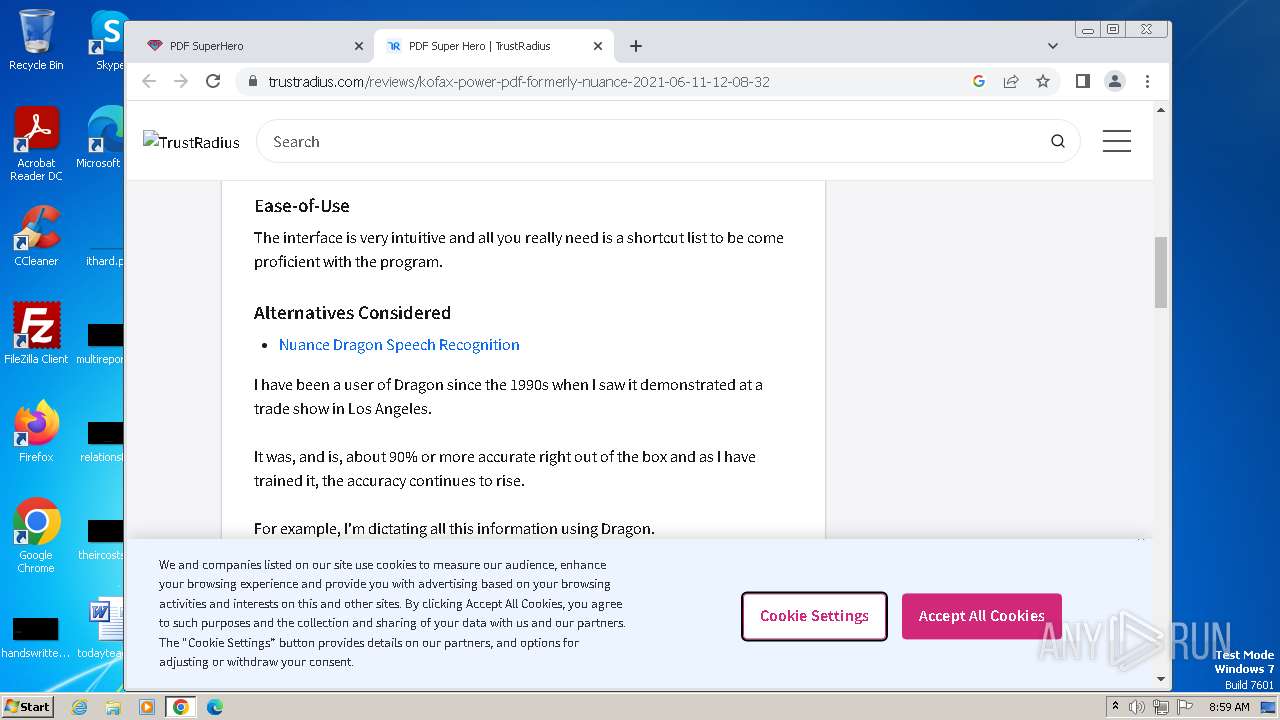Open Skype desktop shortcut
This screenshot has height=720, width=1280.
[108, 40]
